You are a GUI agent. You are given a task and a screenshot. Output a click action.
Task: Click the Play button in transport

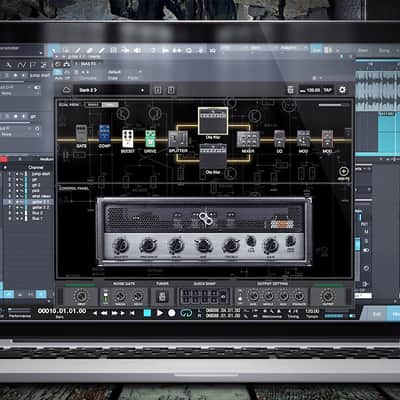click(160, 313)
